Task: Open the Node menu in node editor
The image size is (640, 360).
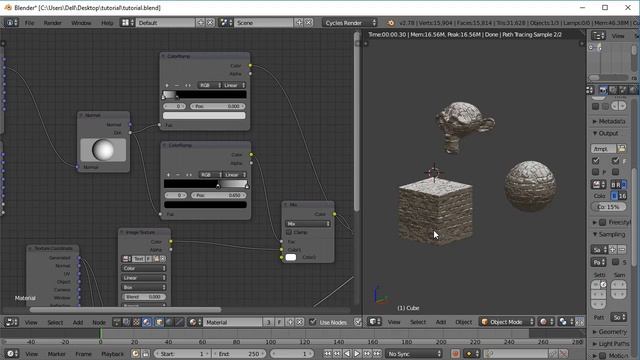Action: 99,322
